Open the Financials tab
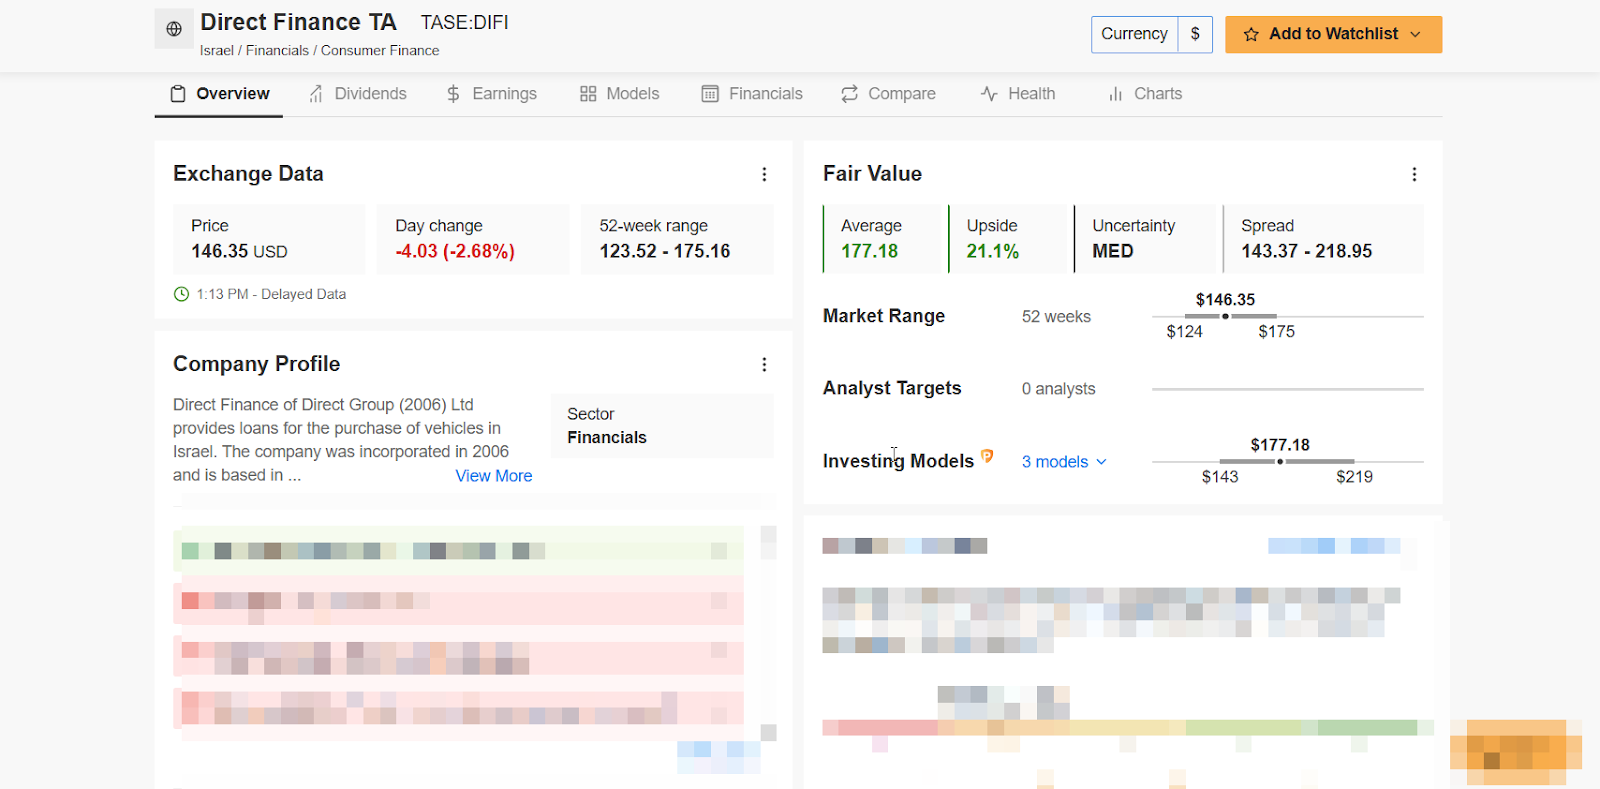The image size is (1600, 789). 752,94
